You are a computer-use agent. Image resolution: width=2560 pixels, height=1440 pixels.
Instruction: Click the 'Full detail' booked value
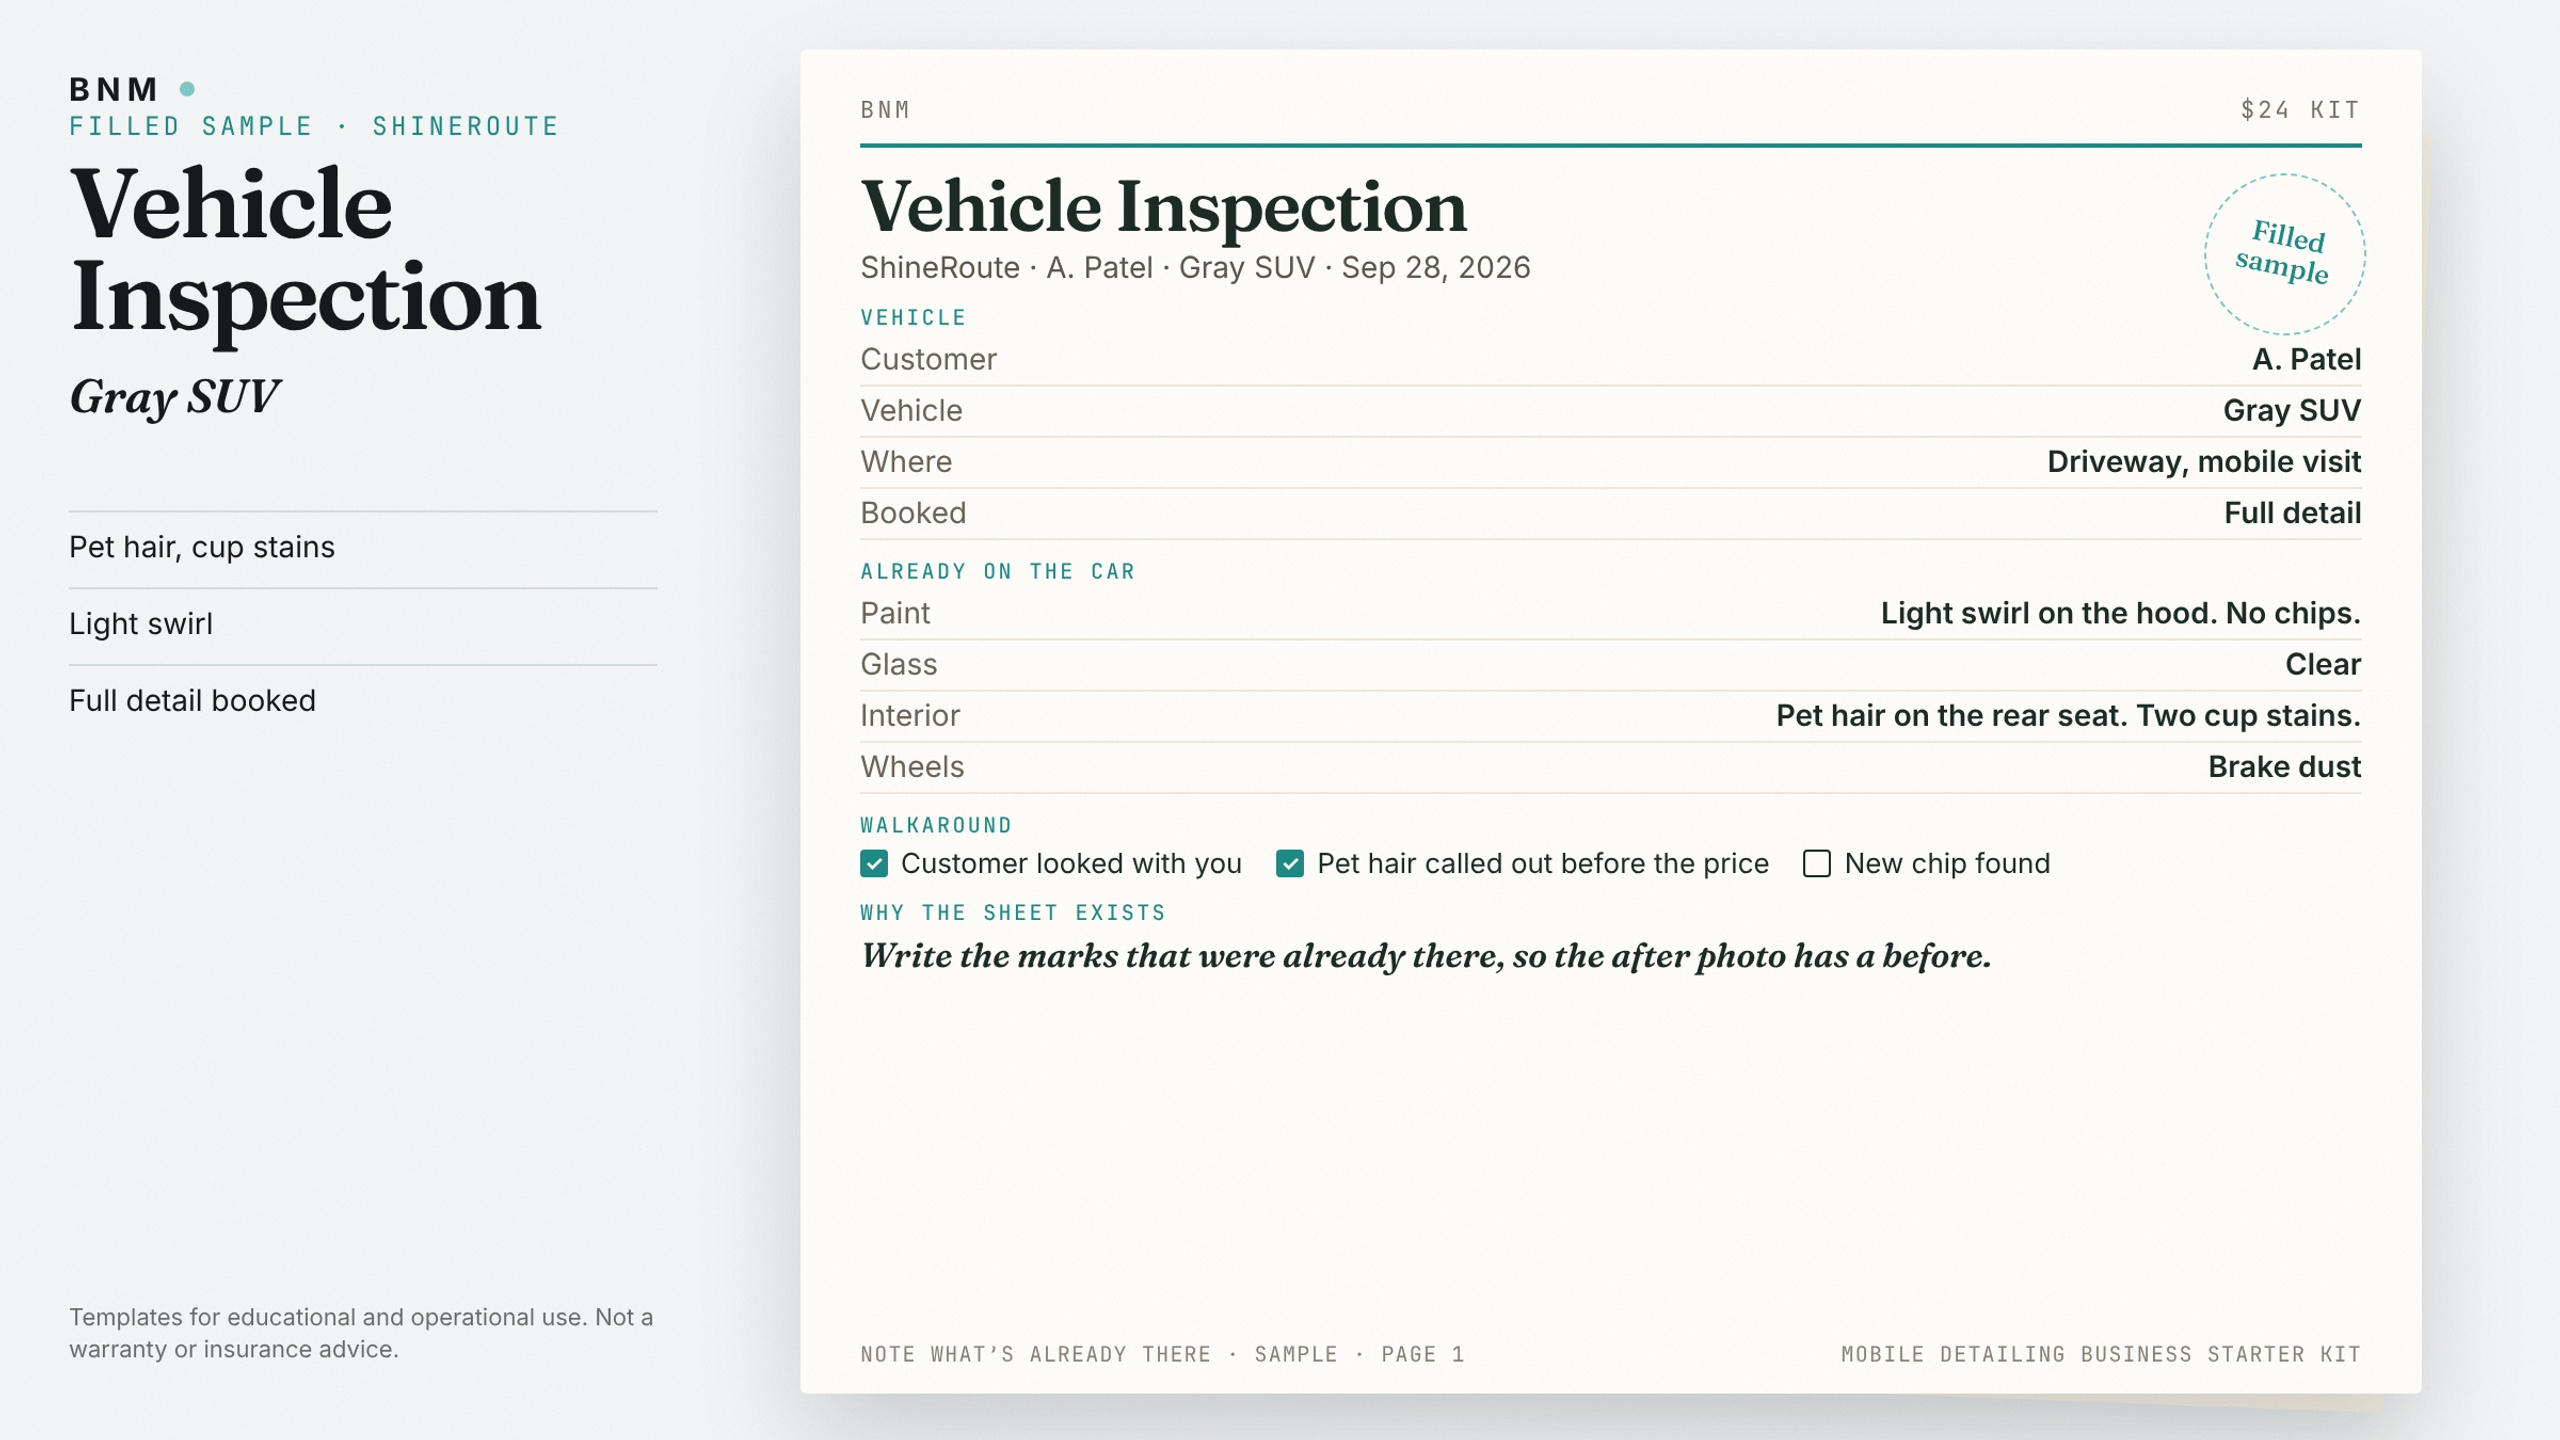(x=2292, y=513)
